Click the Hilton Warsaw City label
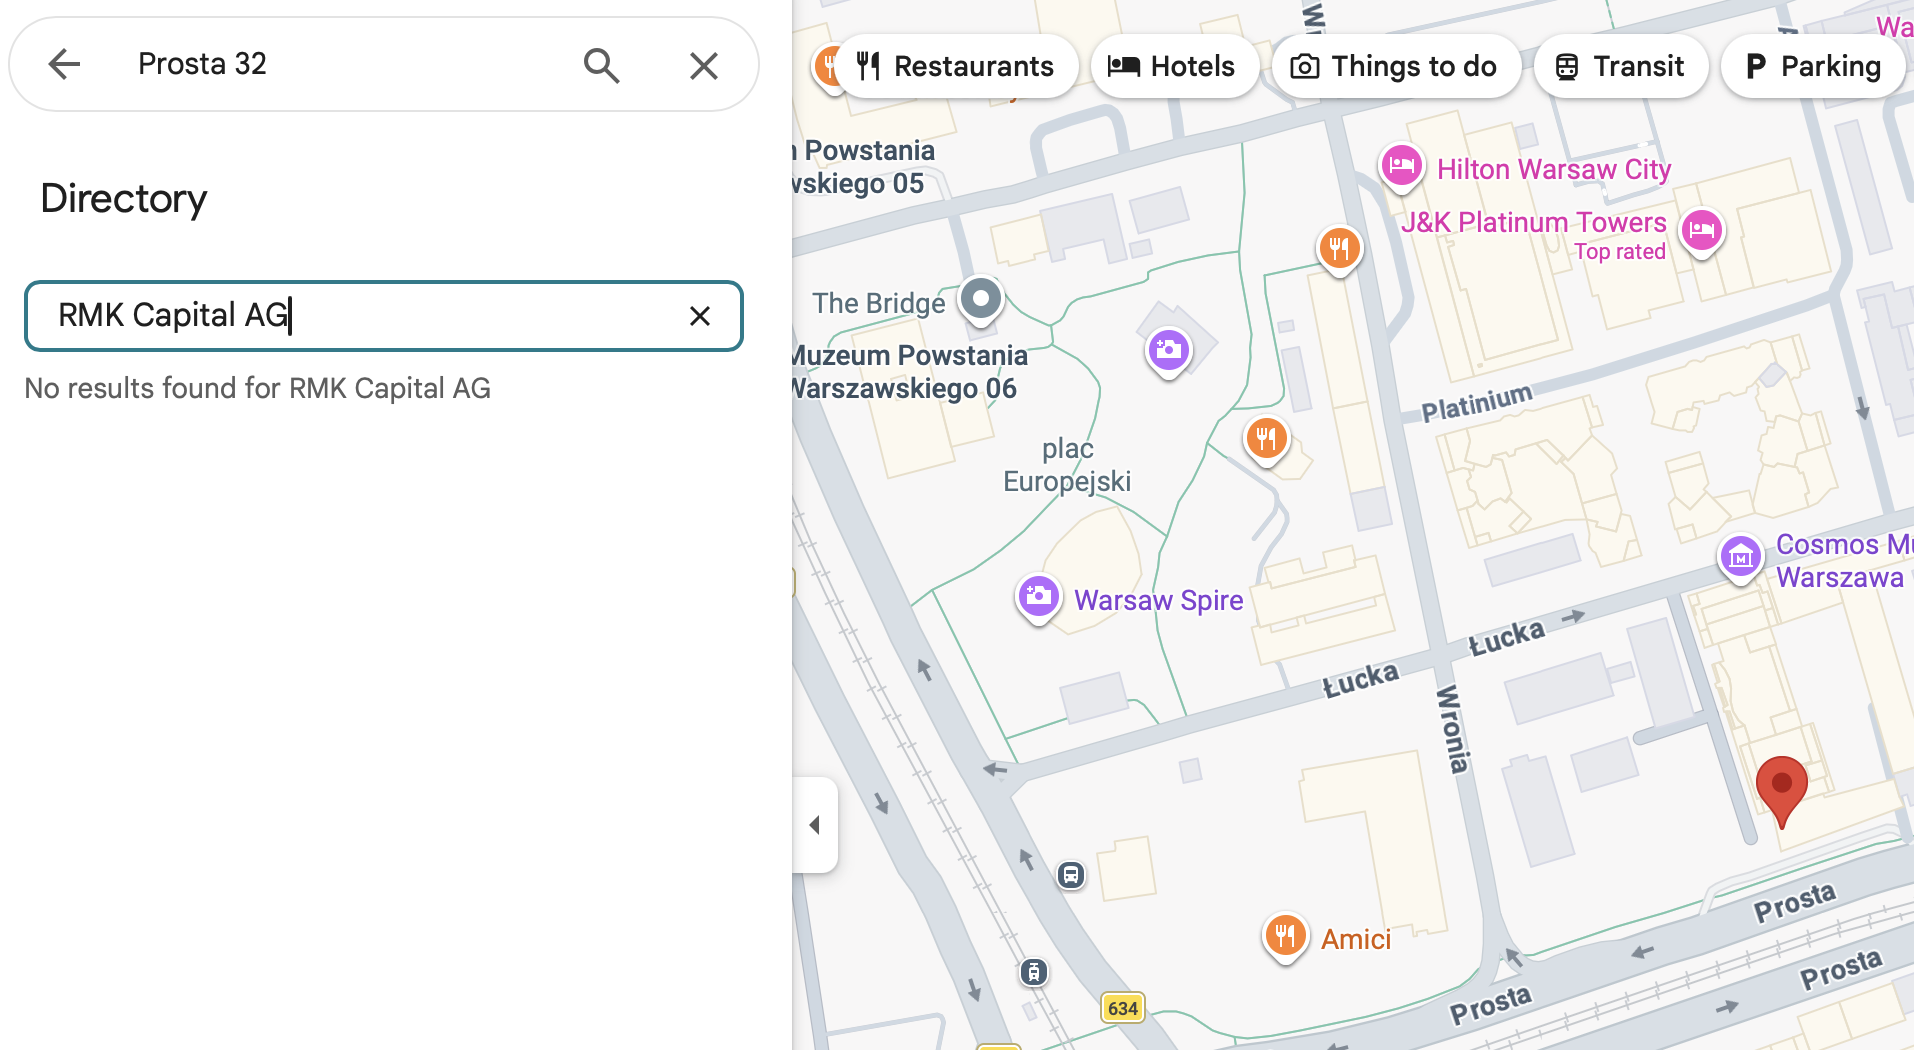Image resolution: width=1914 pixels, height=1050 pixels. click(1554, 169)
